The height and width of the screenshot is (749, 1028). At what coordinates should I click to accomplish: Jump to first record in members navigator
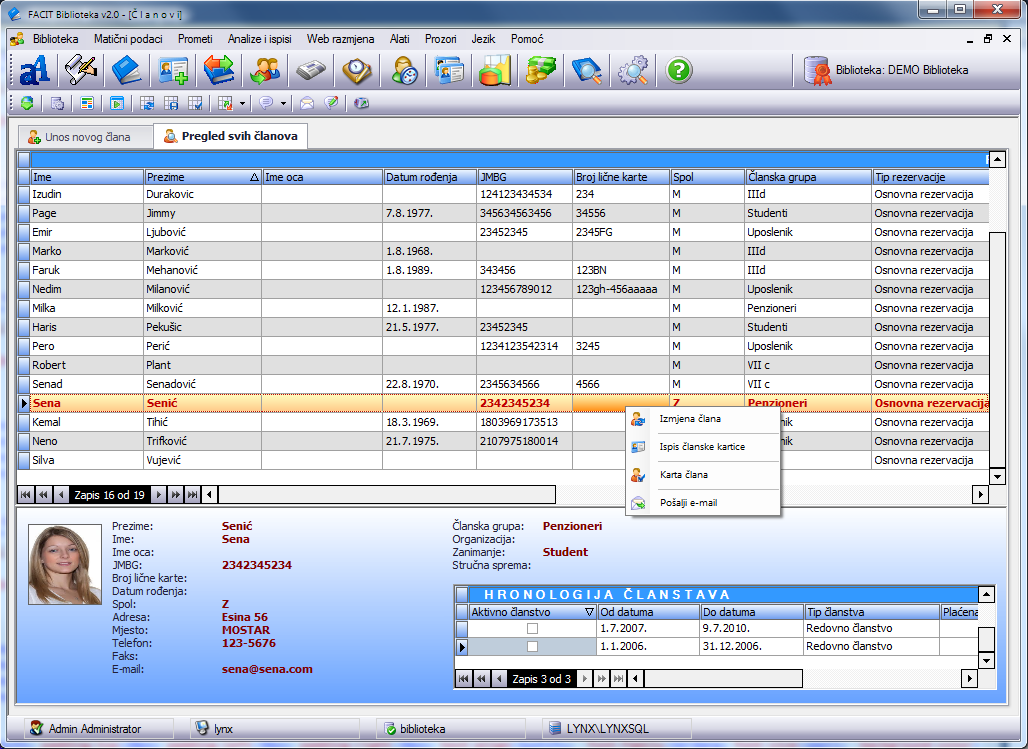click(x=25, y=495)
